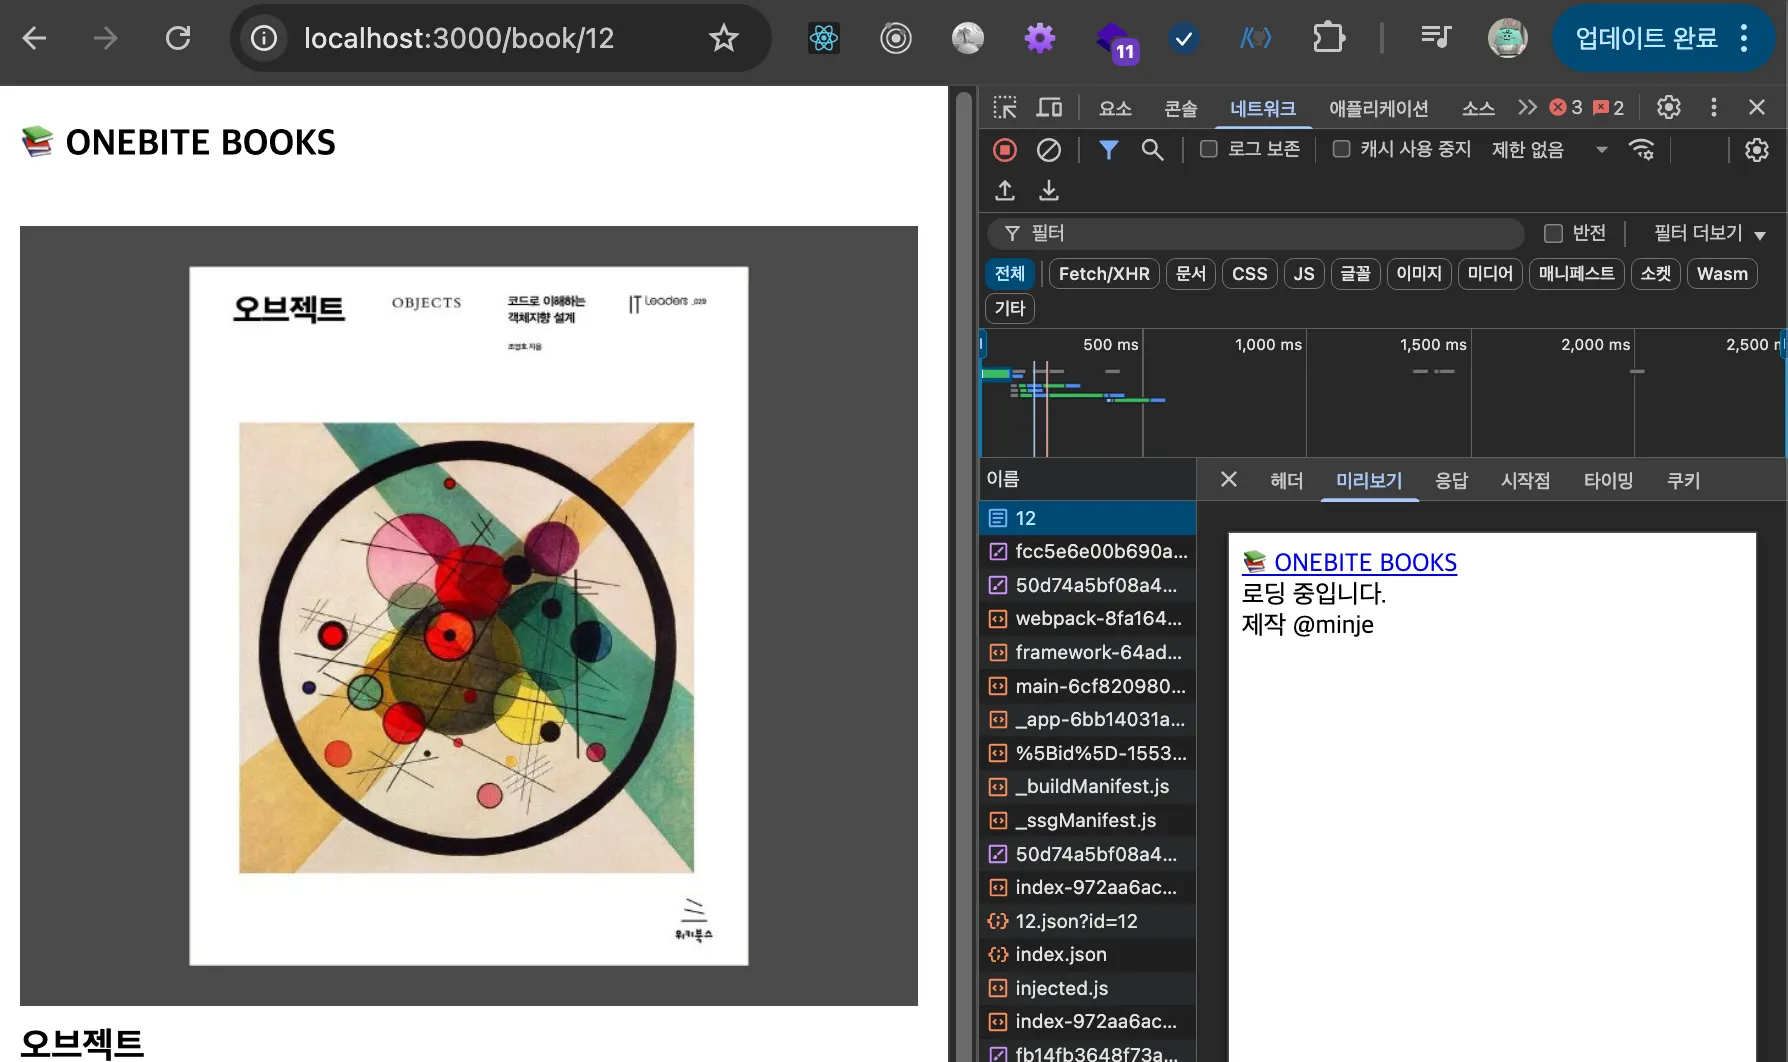
Task: Switch to the 요소 tab
Action: [x=1115, y=108]
